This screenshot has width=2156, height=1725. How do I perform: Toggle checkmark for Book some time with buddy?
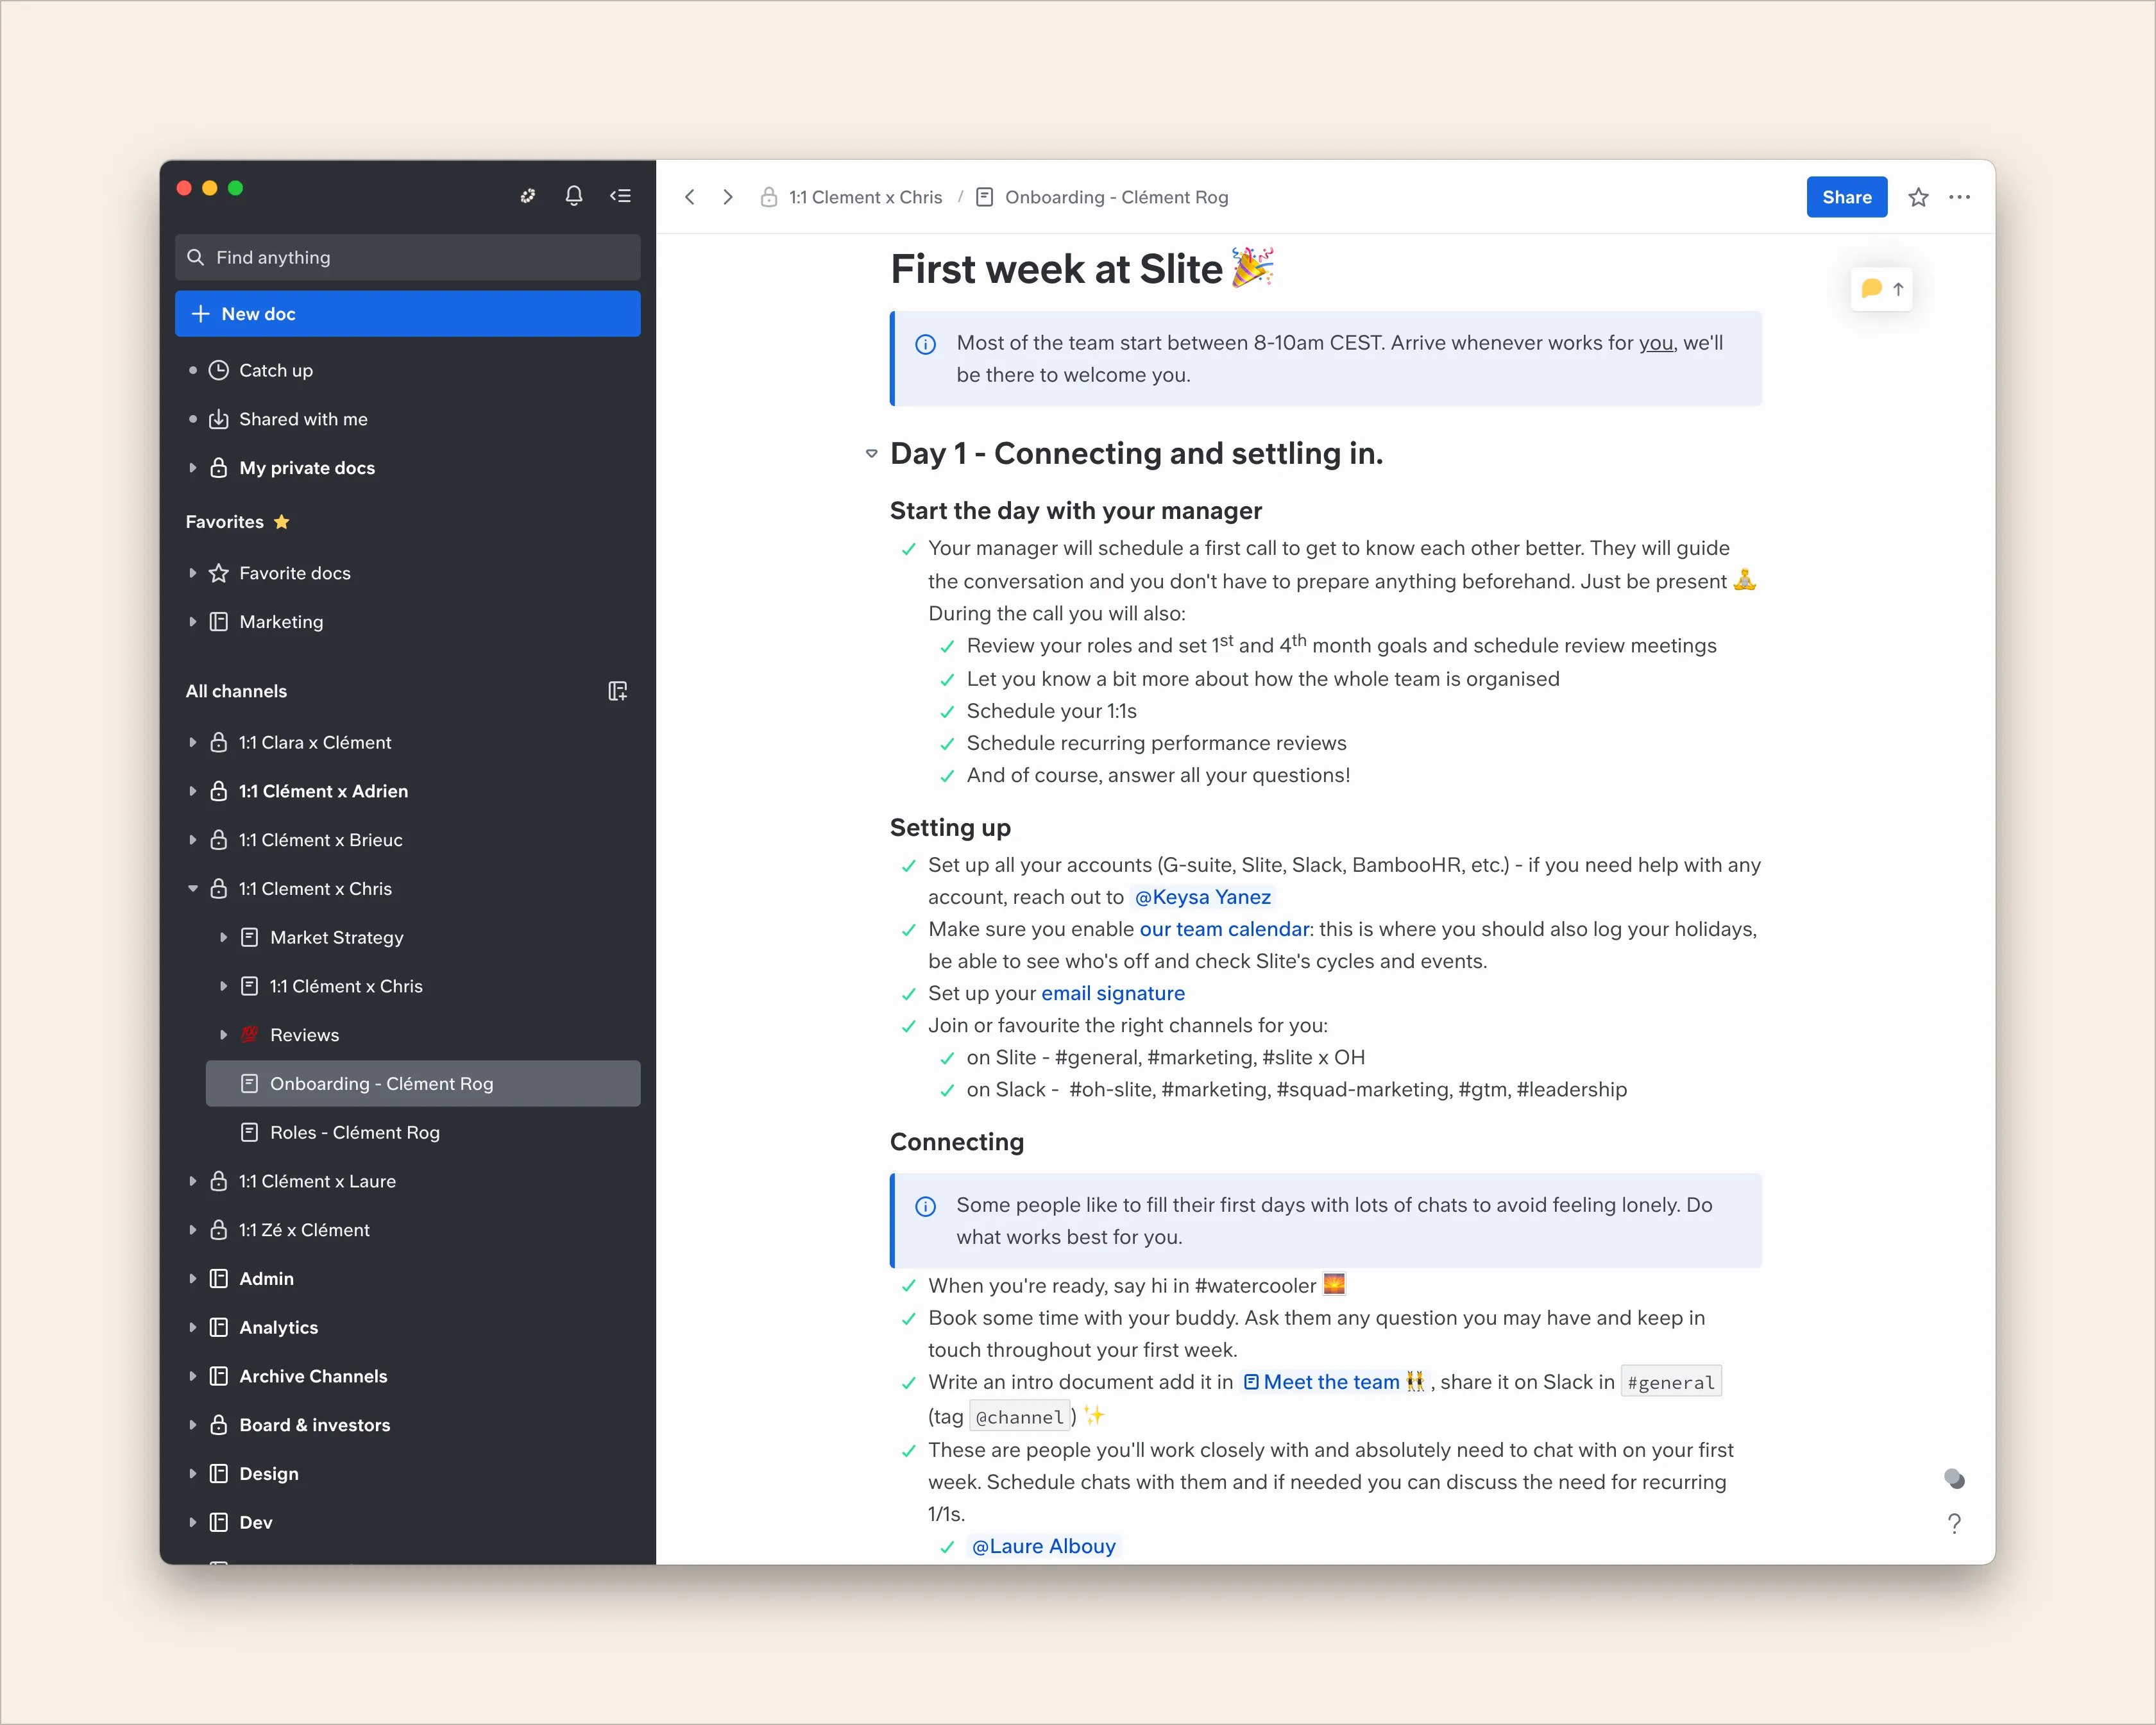(909, 1319)
